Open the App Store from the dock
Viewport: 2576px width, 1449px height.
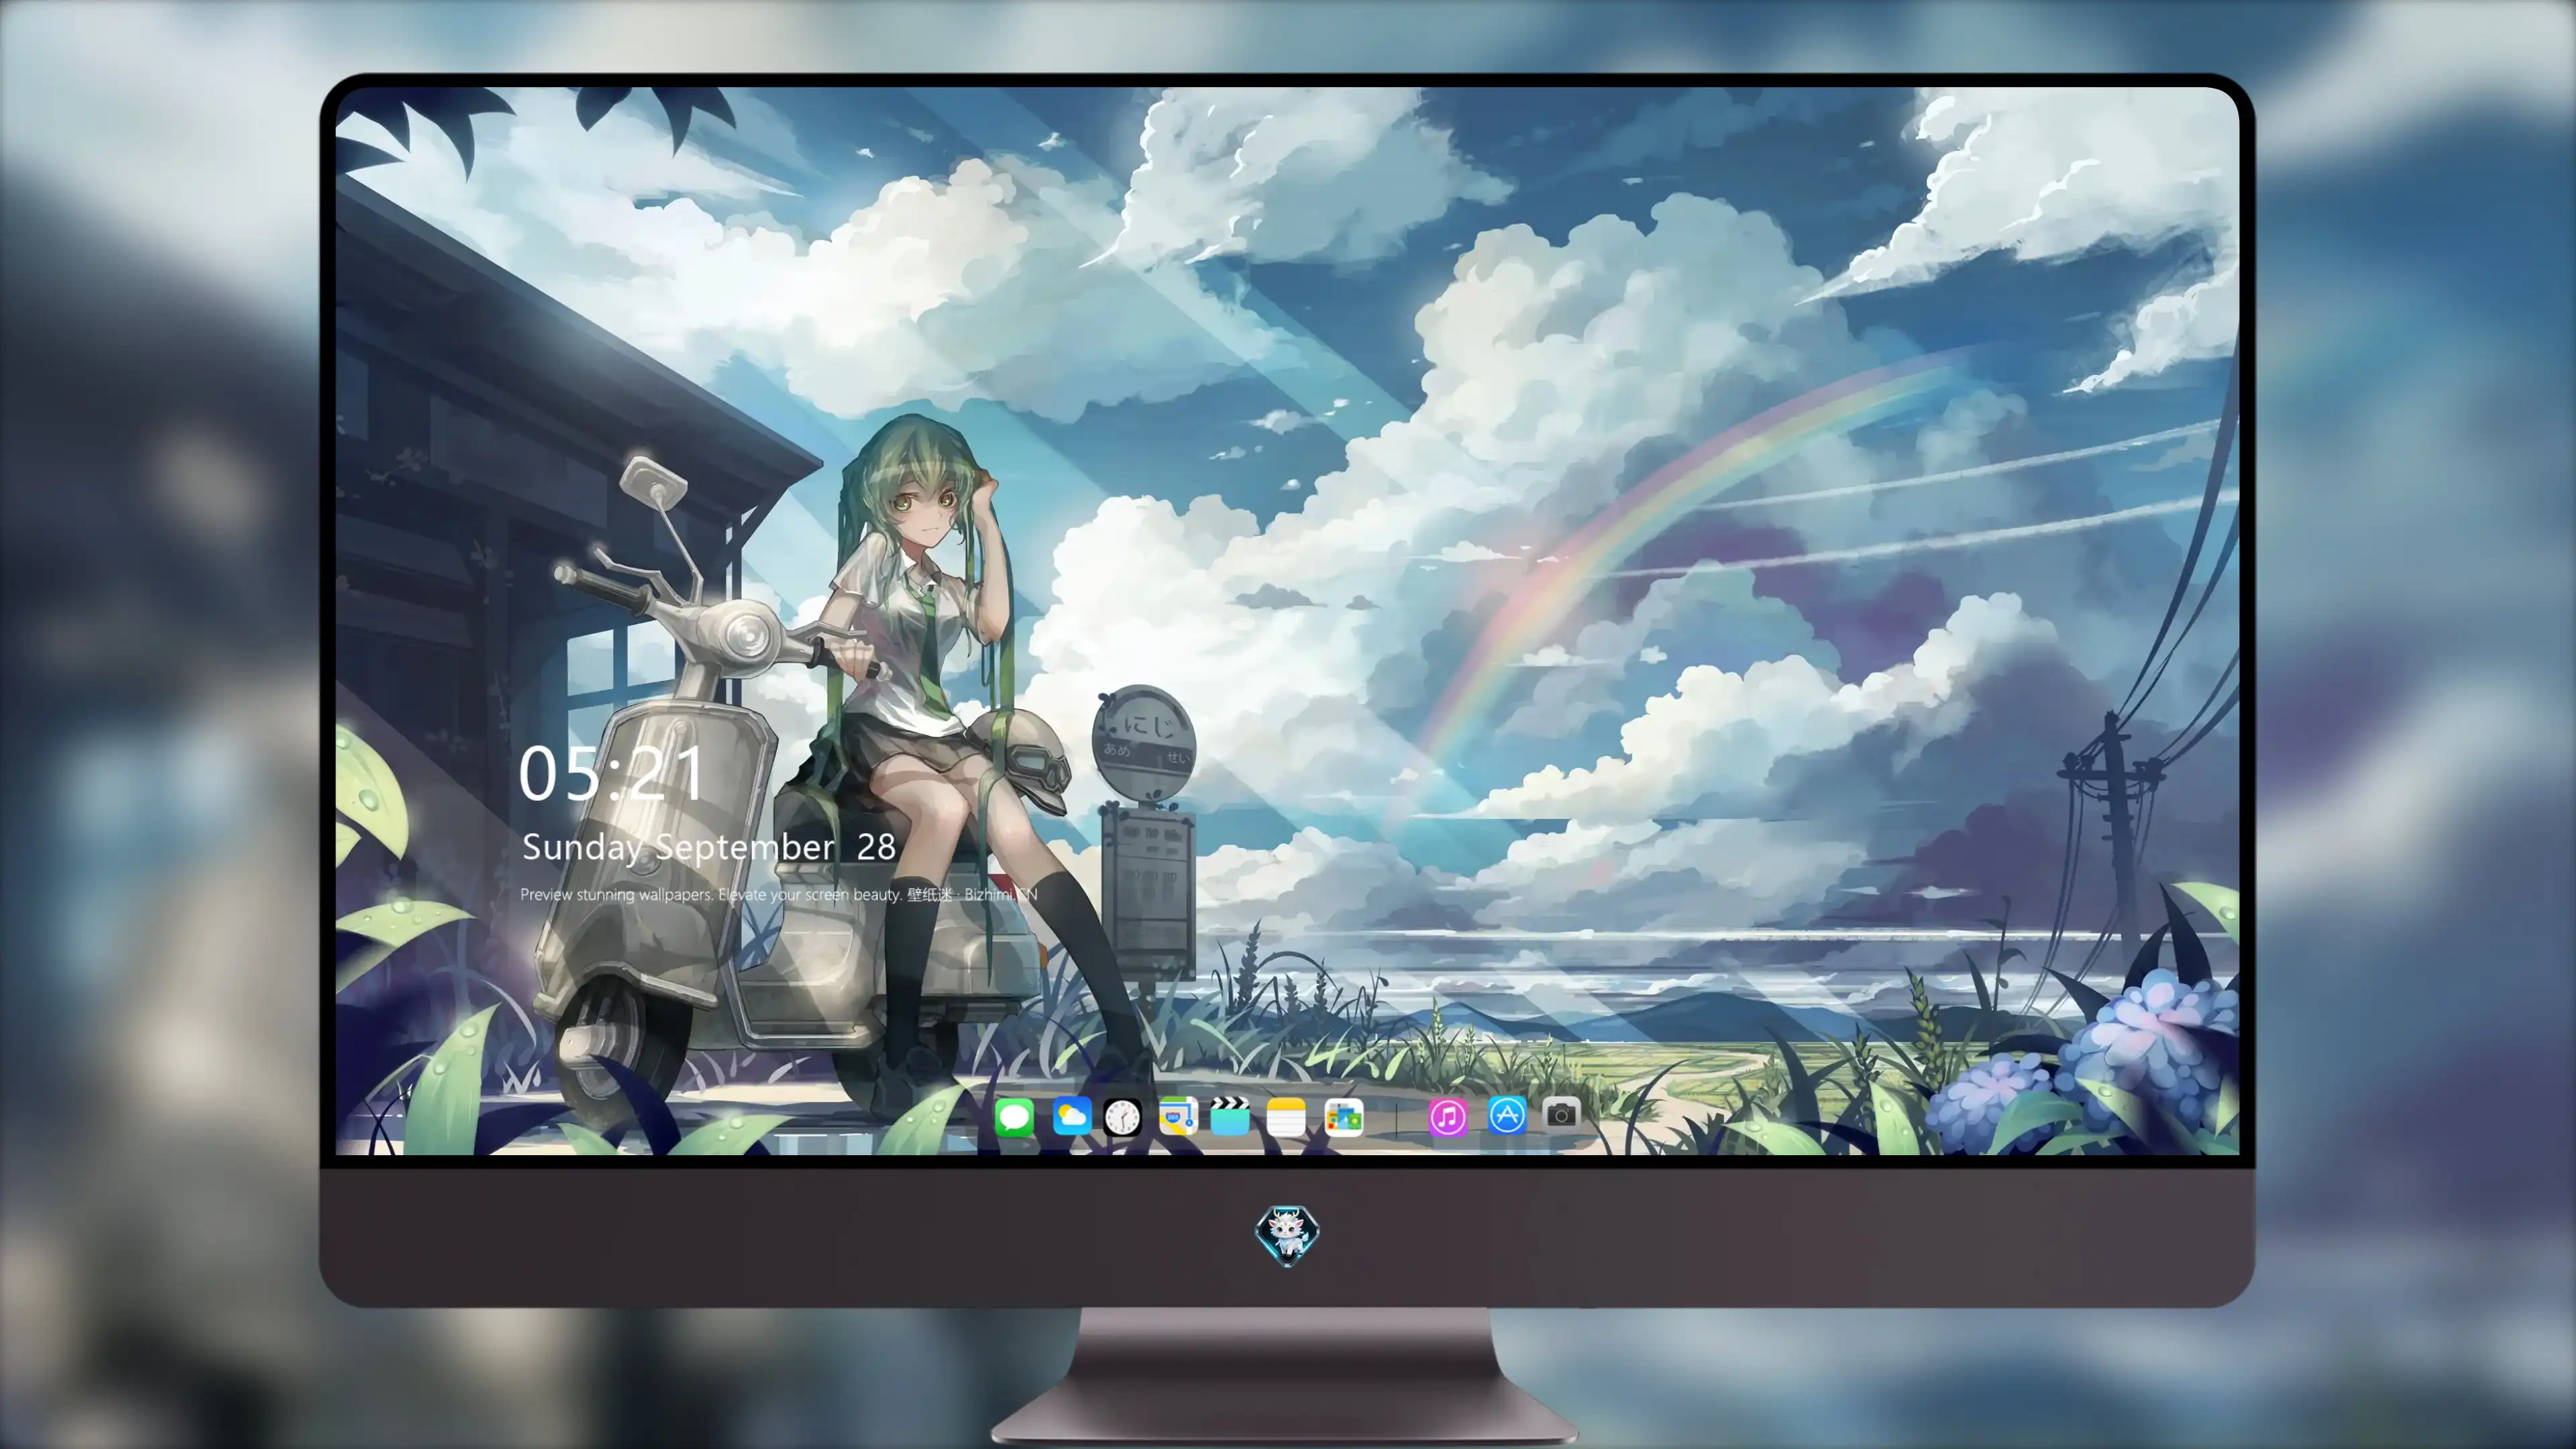(1507, 1115)
